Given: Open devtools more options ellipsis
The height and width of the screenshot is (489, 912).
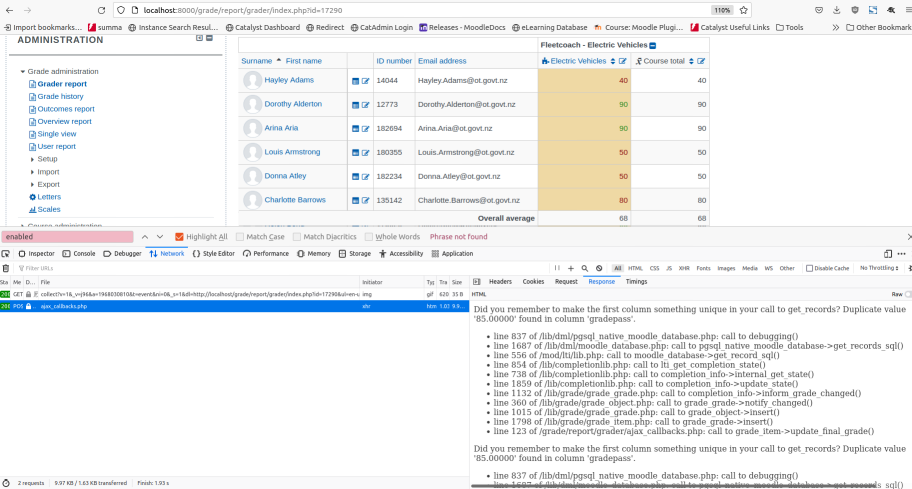Looking at the screenshot, I should (x=902, y=254).
